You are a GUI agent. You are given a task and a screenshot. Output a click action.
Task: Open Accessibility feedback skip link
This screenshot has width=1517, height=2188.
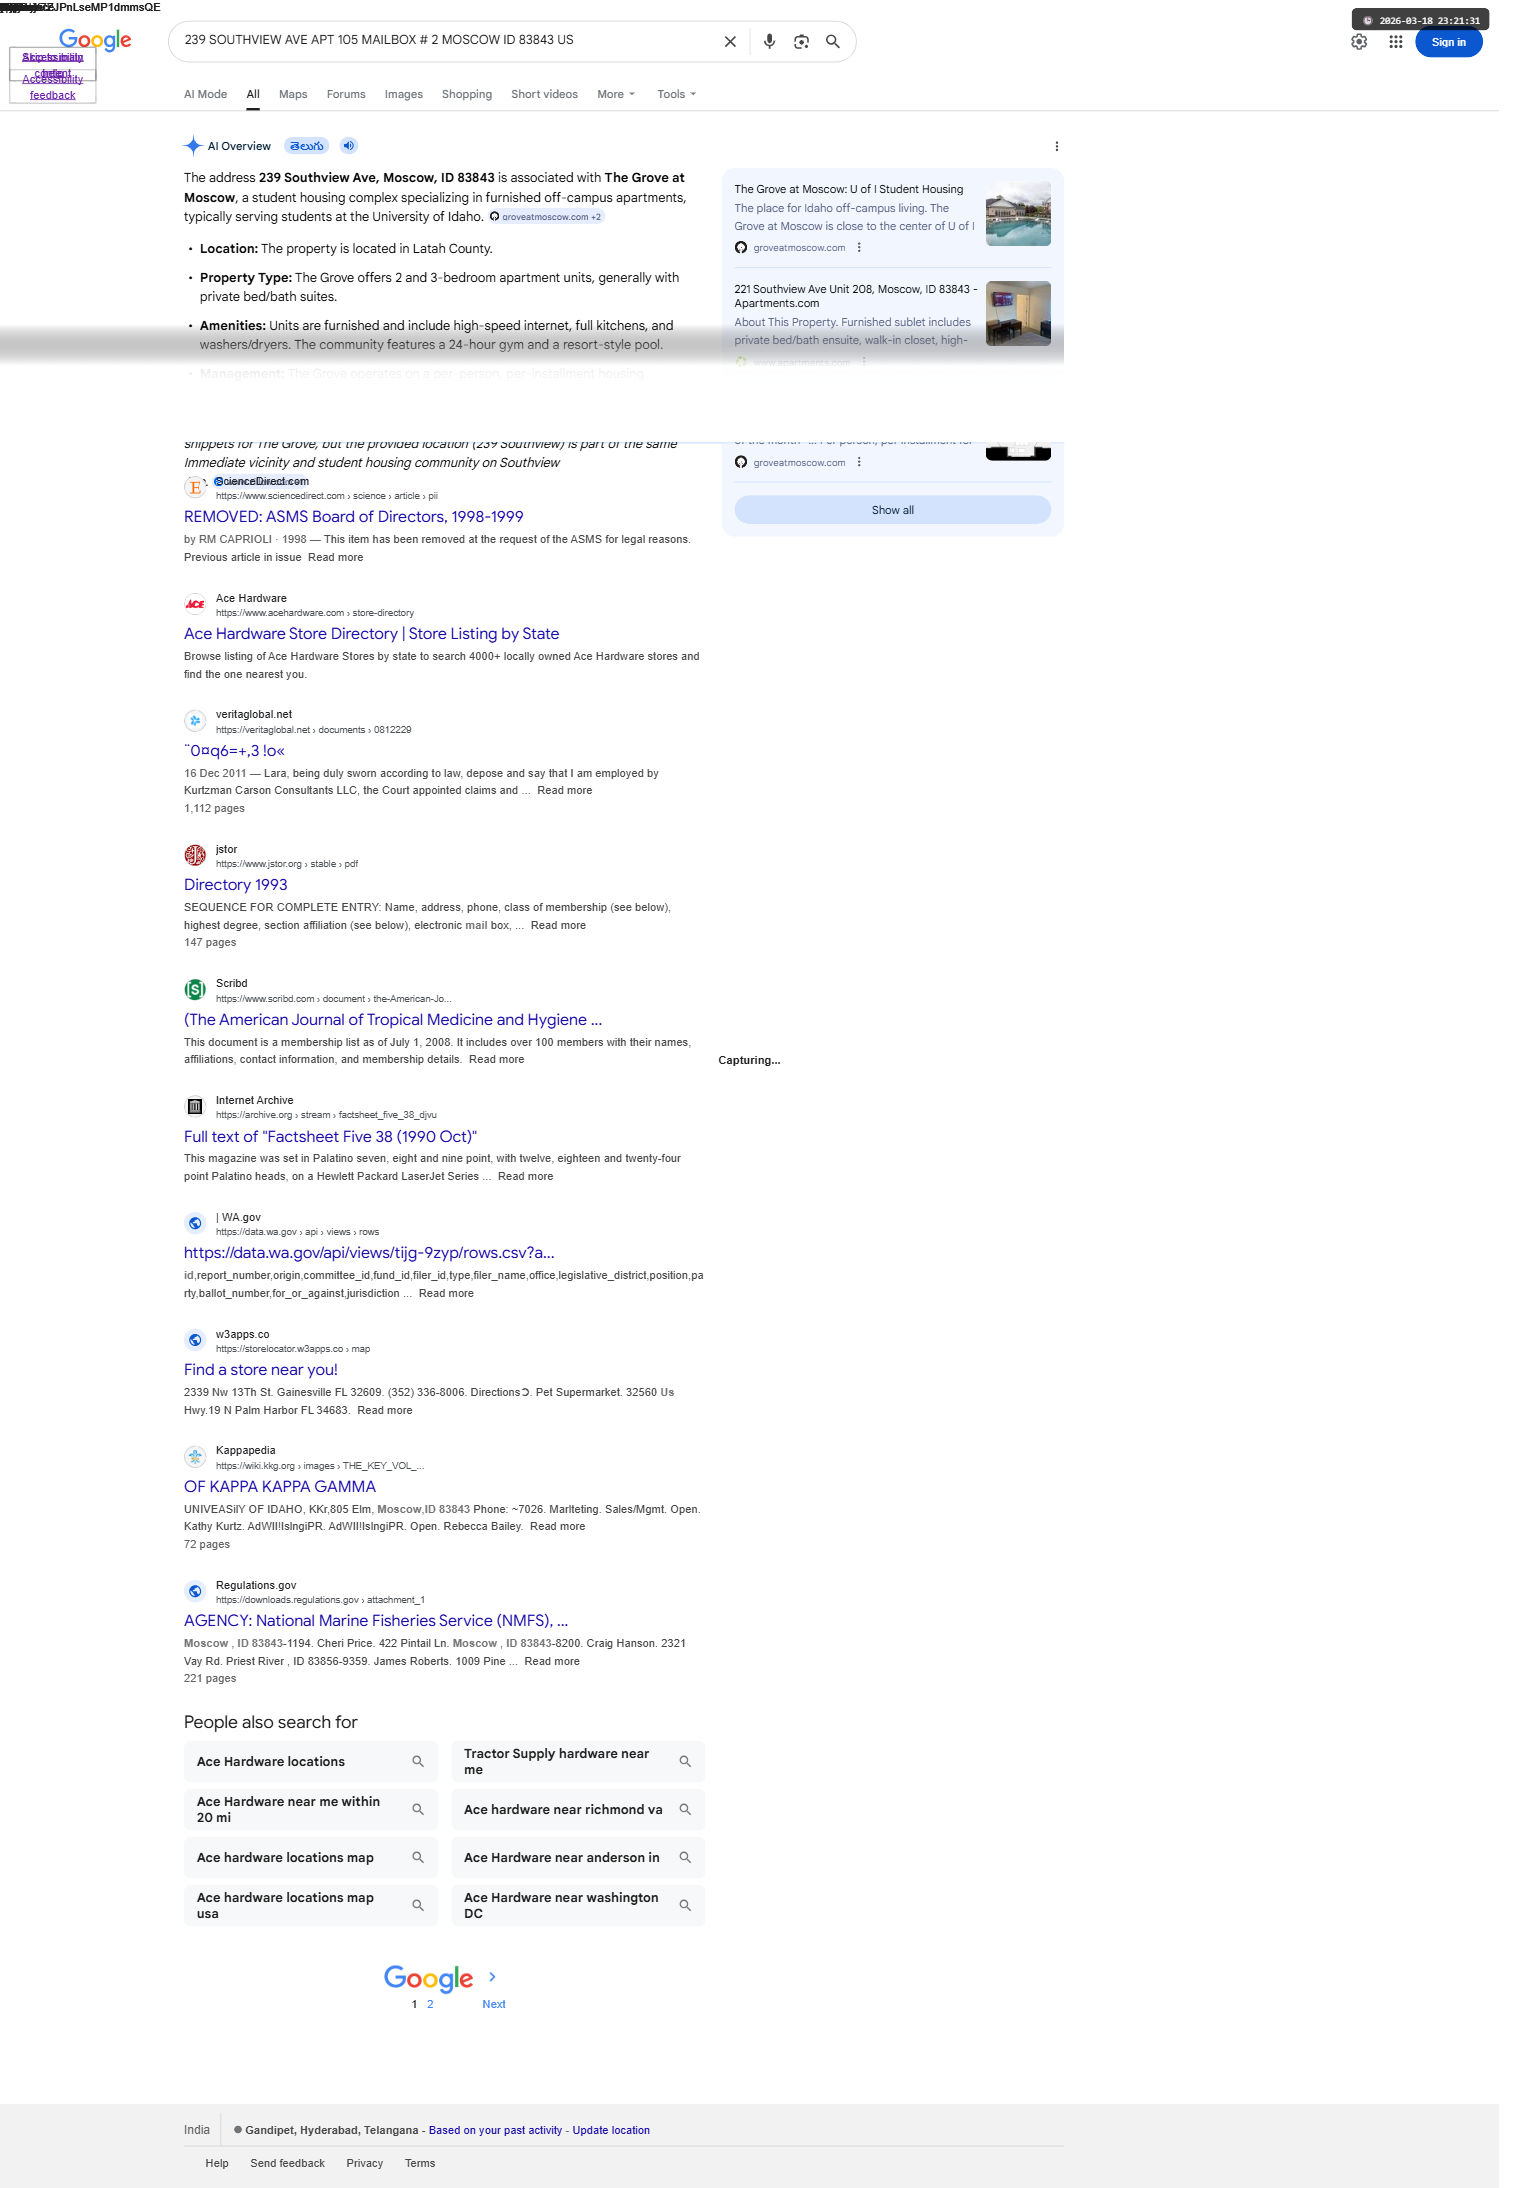(x=52, y=87)
